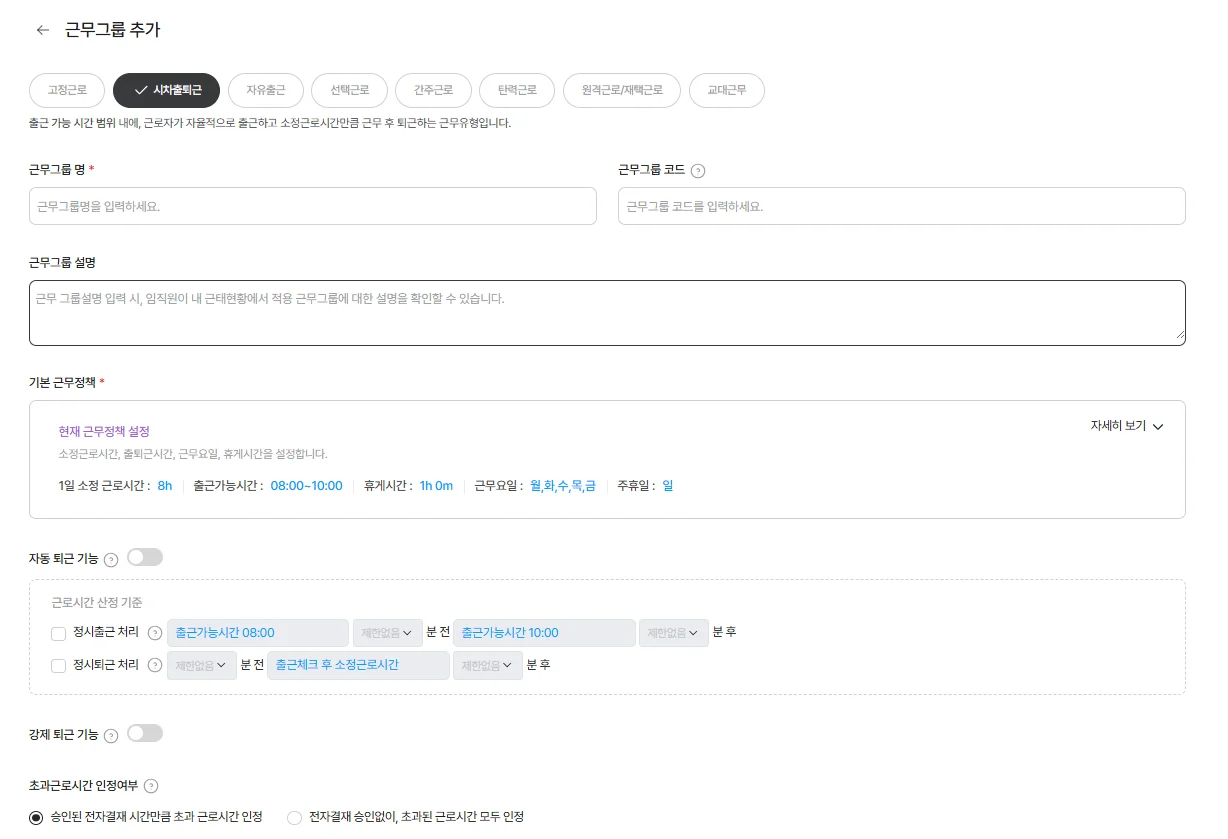1228x839 pixels.
Task: Open the 제한없음 dropdown beside 출근체크 후 소정근로시간
Action: (x=487, y=664)
